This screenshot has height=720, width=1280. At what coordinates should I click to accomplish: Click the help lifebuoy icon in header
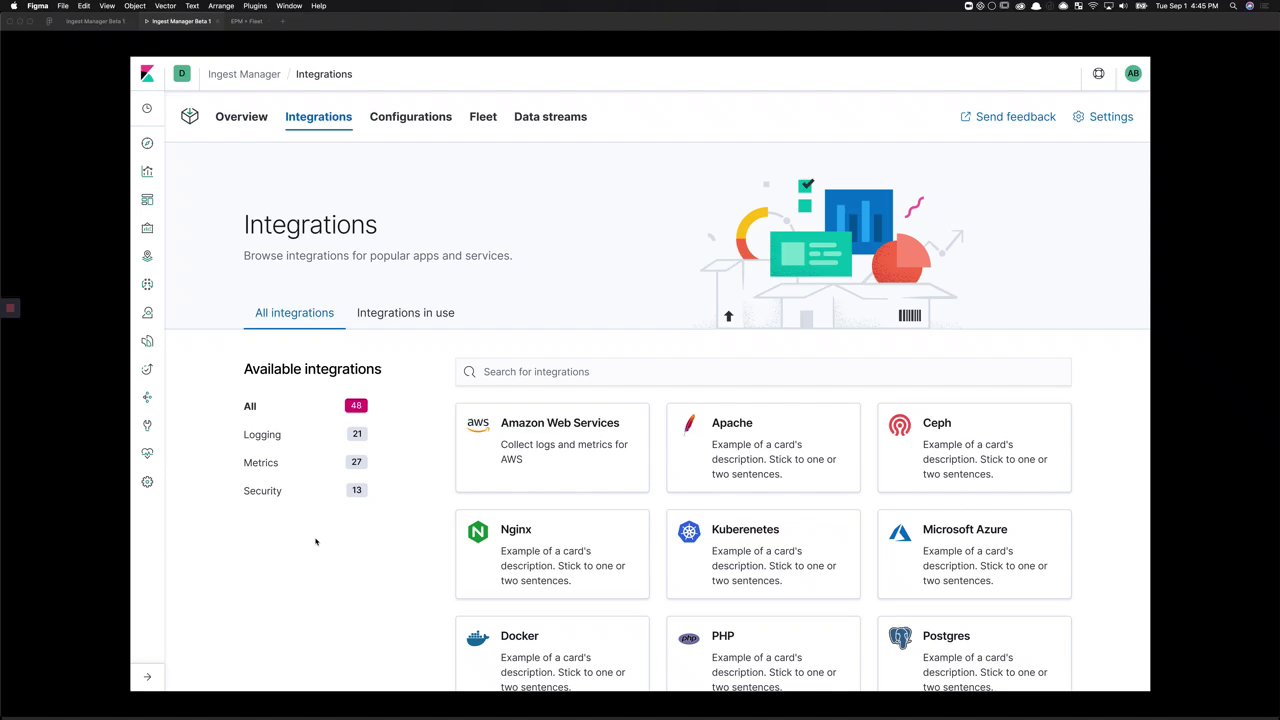[x=1099, y=73]
